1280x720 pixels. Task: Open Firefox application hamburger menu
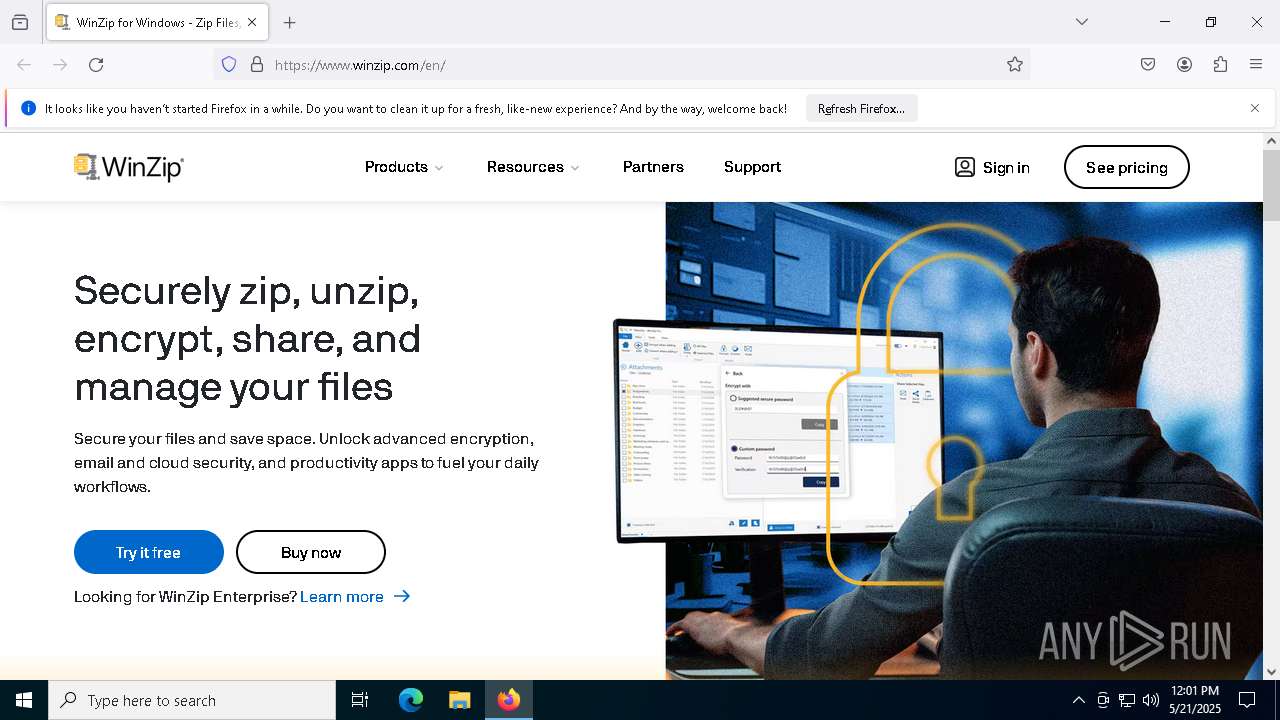point(1256,65)
